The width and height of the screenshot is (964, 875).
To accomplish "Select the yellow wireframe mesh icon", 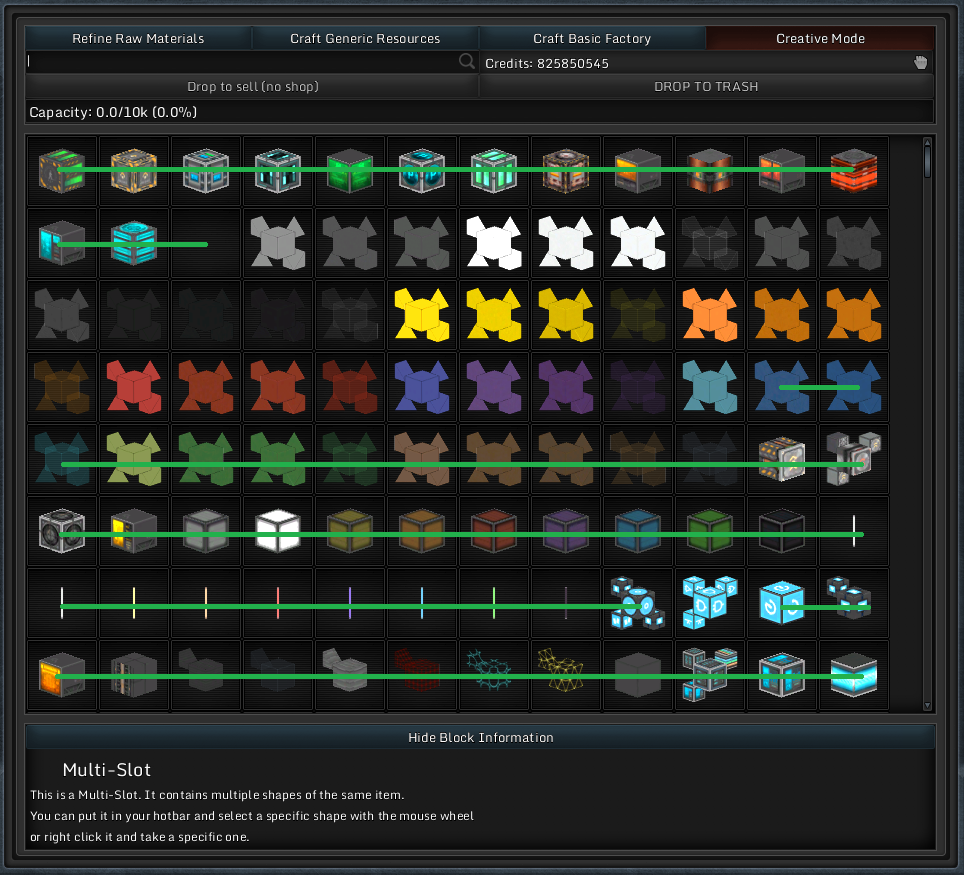I will pos(565,675).
